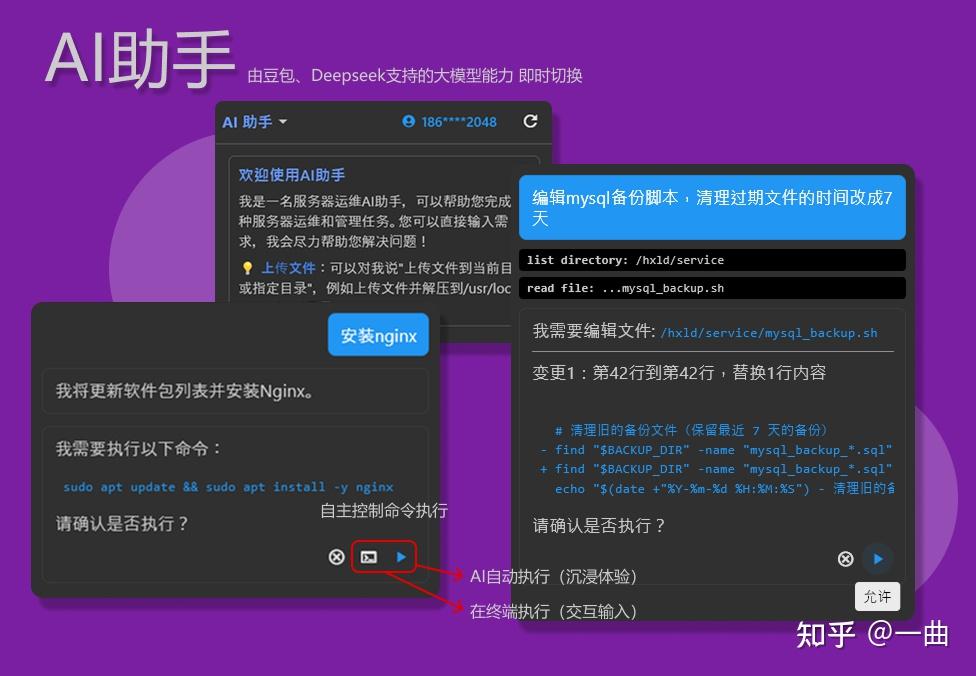Click the mysql backup request message bubble
This screenshot has width=976, height=676.
(712, 208)
